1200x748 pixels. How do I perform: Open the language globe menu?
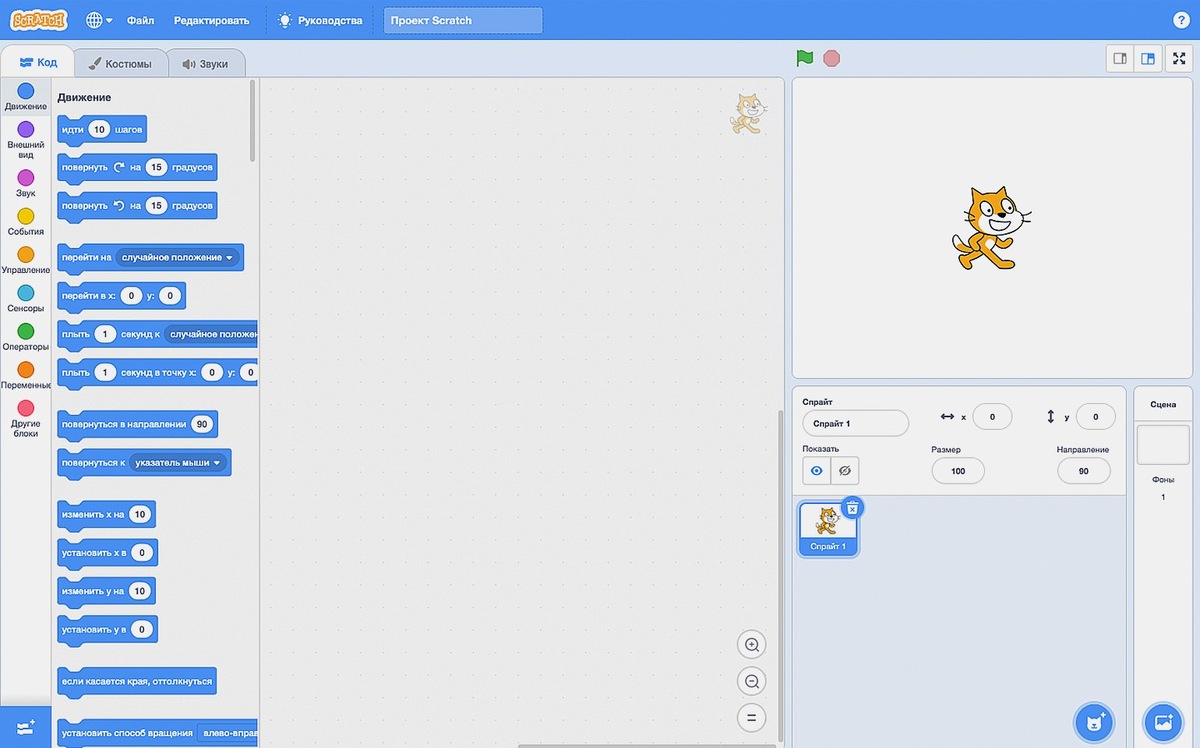98,20
